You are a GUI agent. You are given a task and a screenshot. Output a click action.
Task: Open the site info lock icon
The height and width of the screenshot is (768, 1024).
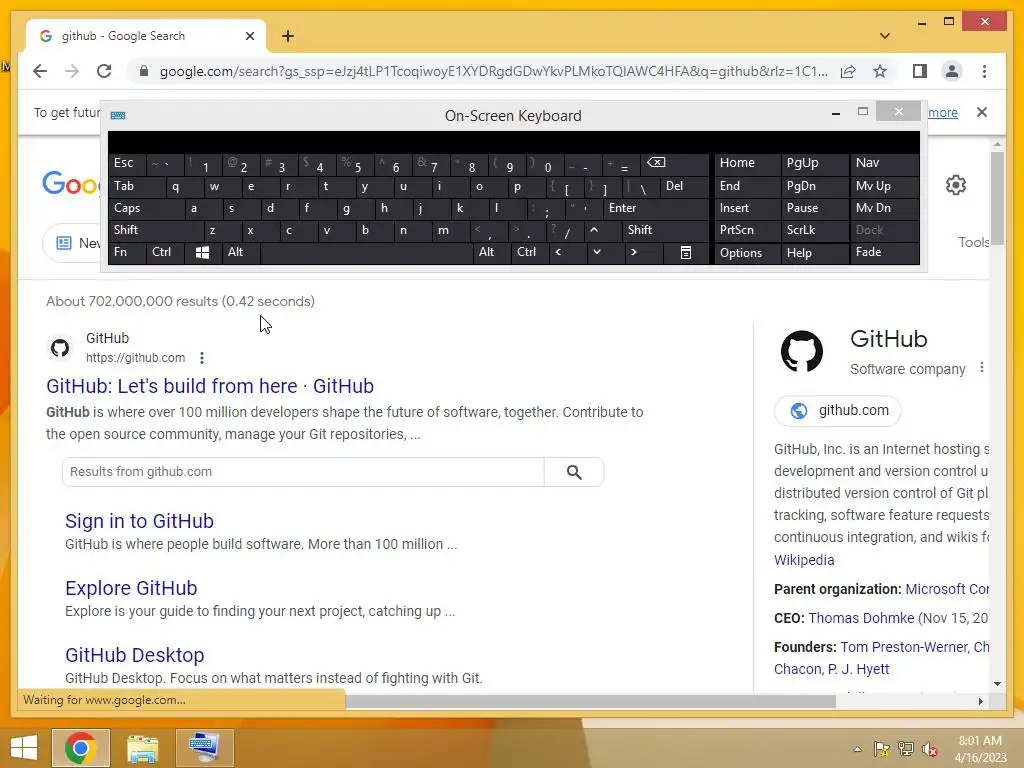[x=144, y=71]
